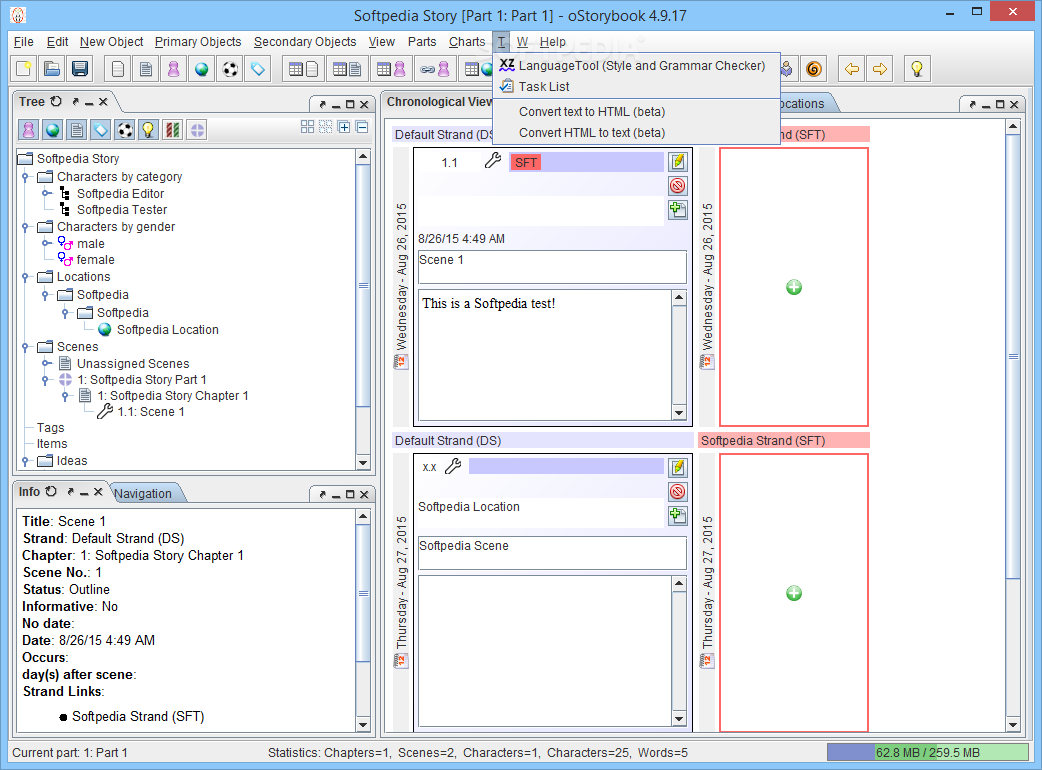This screenshot has height=770, width=1042.
Task: Click the red no-entry icon on Softpedia Scene card
Action: click(678, 491)
